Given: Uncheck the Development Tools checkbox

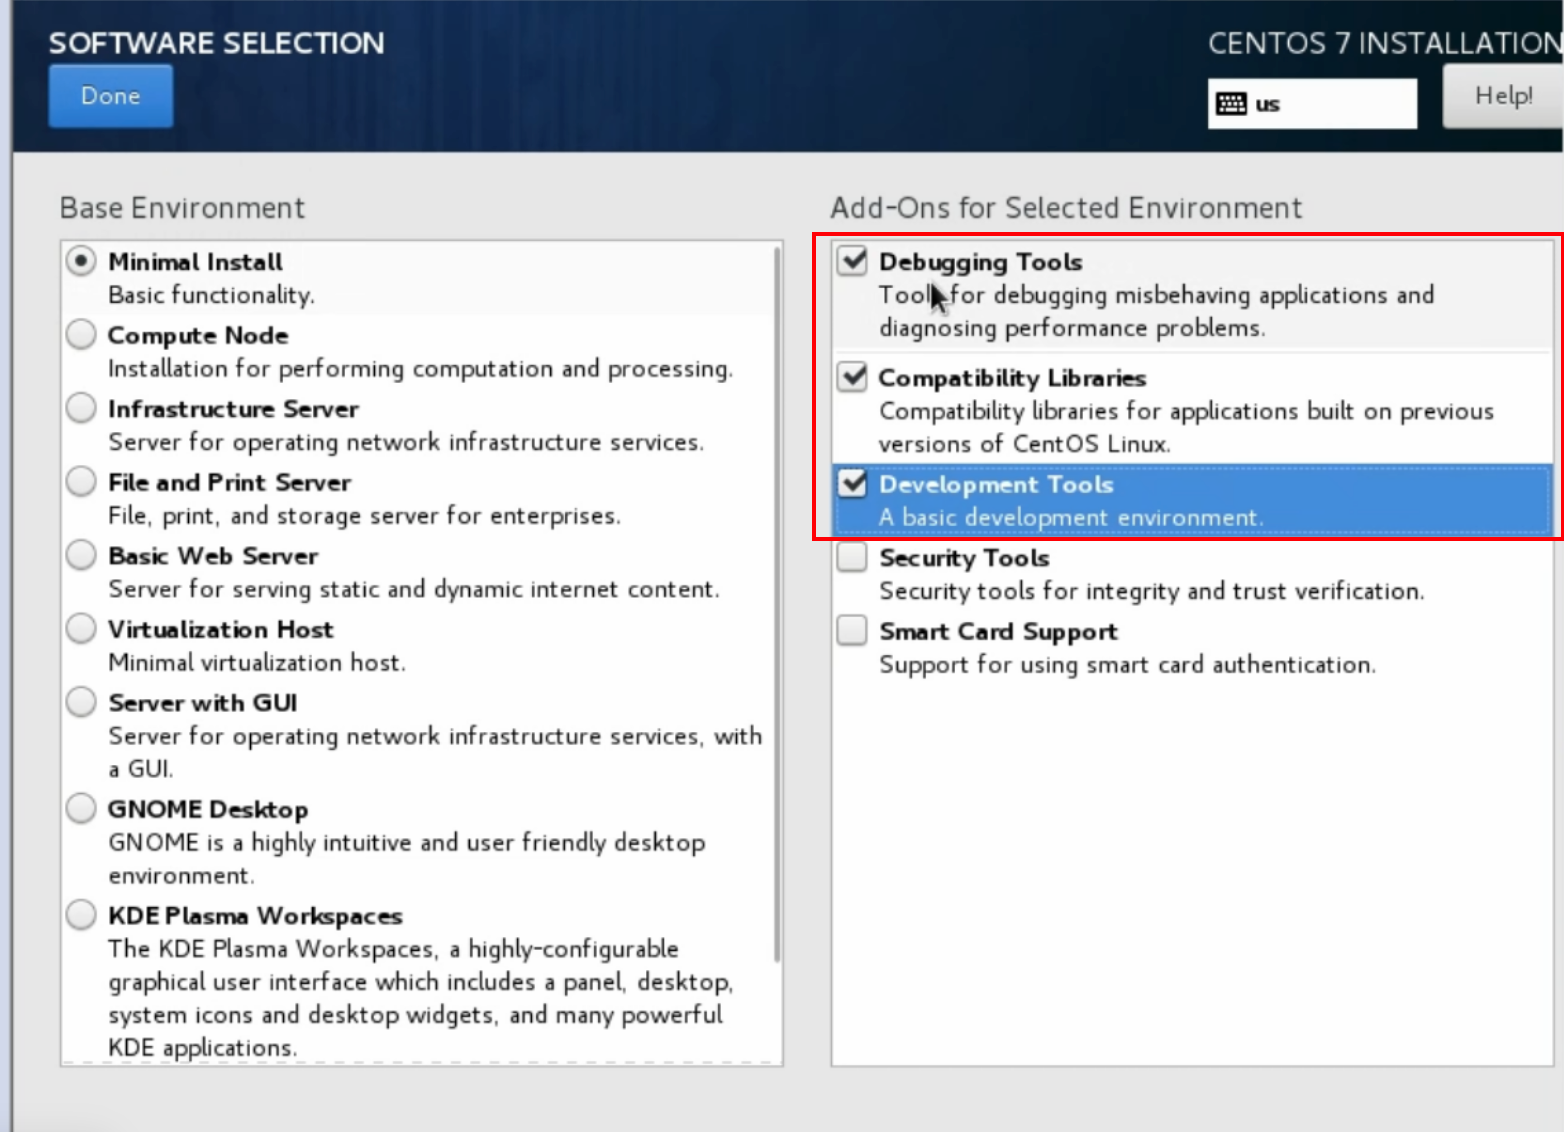Looking at the screenshot, I should pyautogui.click(x=852, y=483).
